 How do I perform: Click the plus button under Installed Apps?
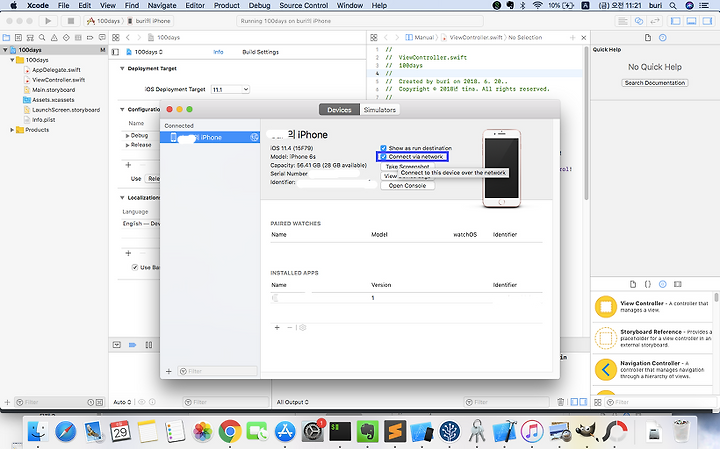(x=277, y=327)
